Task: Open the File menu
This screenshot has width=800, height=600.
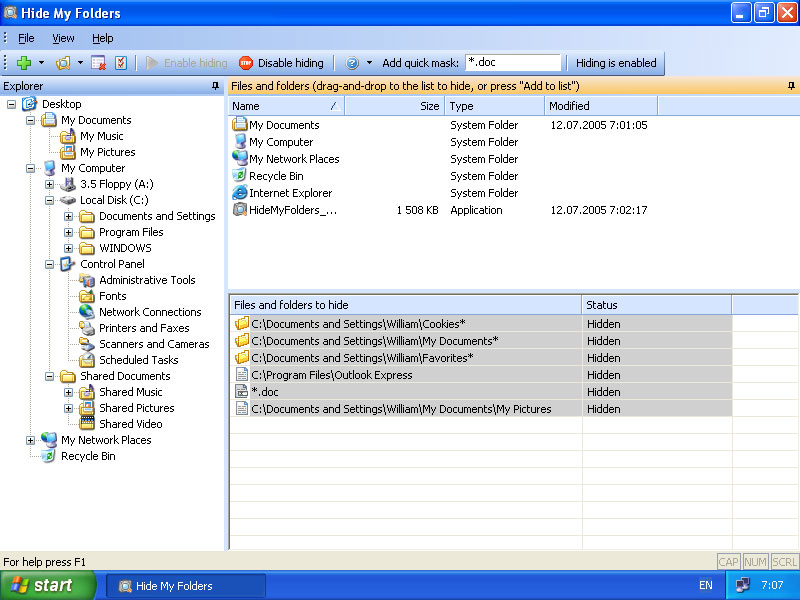Action: [x=26, y=38]
